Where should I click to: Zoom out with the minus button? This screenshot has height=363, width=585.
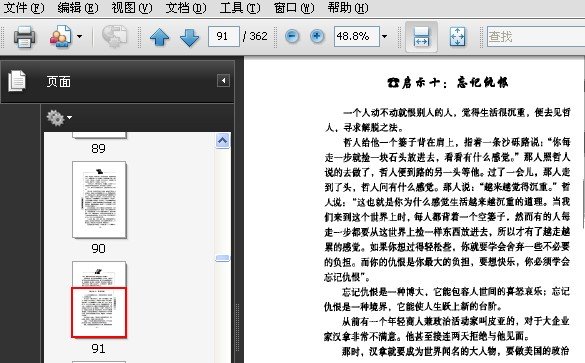coord(292,36)
